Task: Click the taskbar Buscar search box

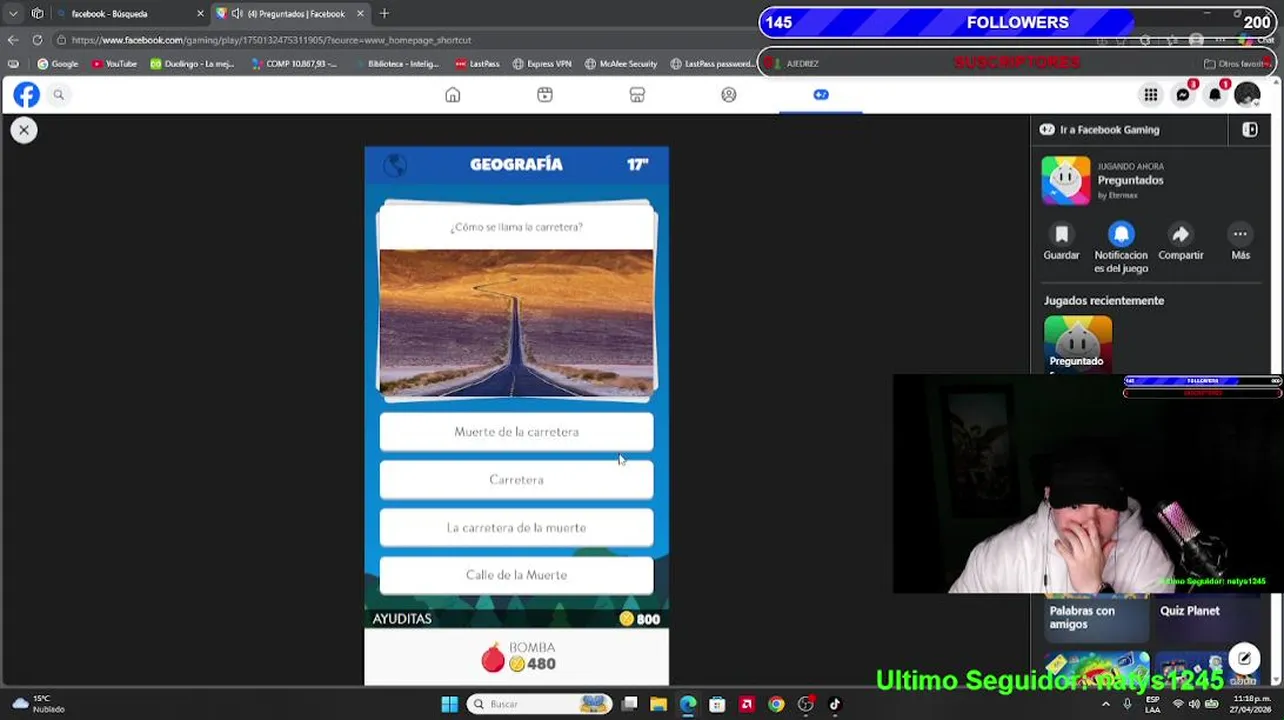Action: pos(539,704)
